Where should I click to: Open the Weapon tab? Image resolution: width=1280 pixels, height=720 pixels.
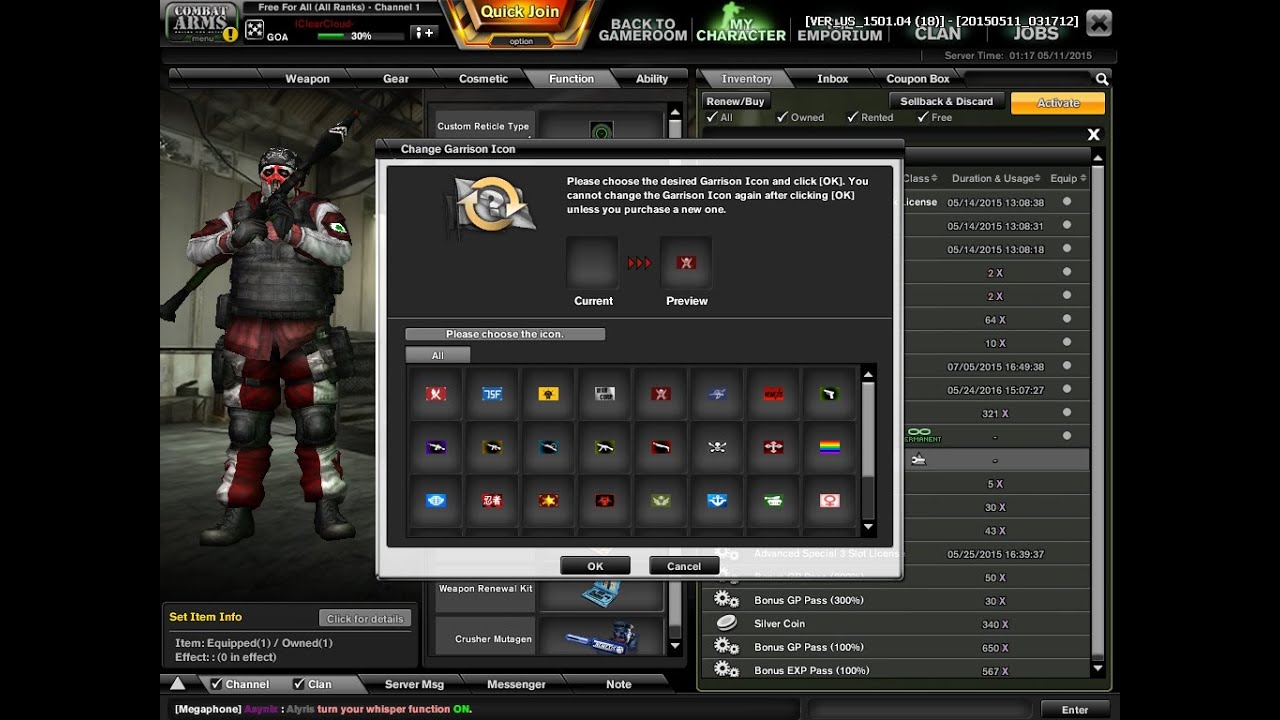(307, 79)
